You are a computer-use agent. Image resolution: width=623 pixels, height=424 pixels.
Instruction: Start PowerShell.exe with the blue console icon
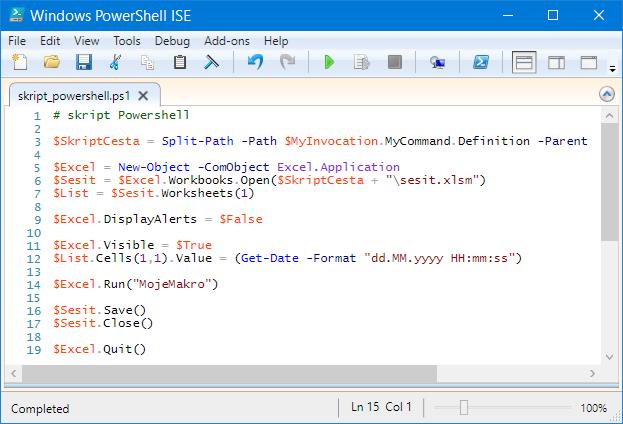(x=480, y=62)
